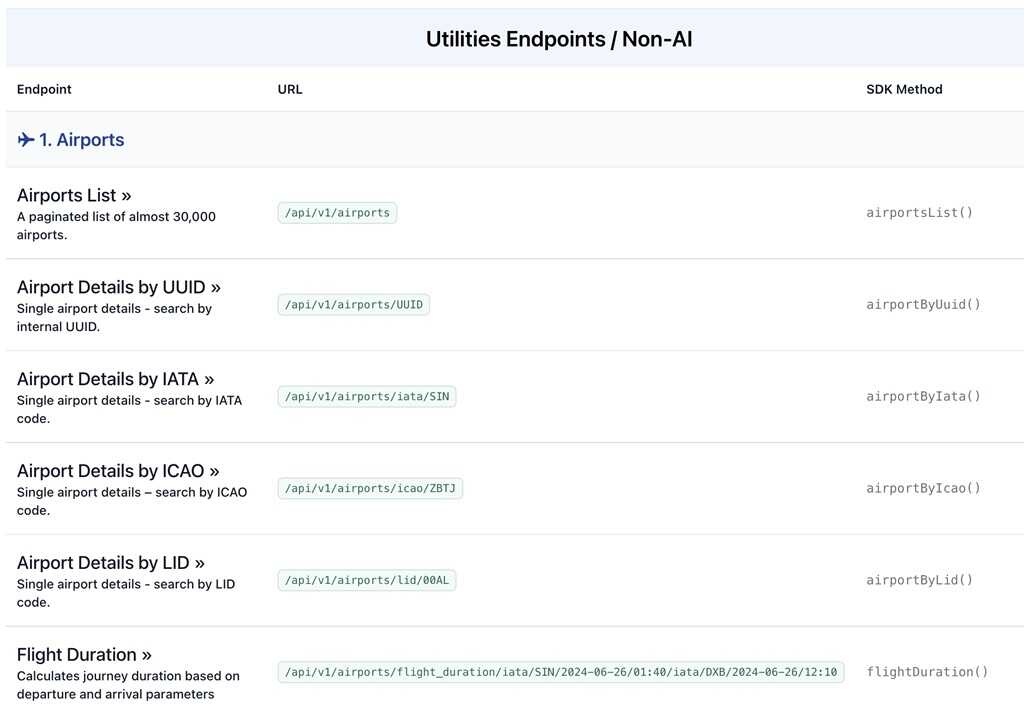The height and width of the screenshot is (724, 1024).
Task: Click the airportByIcao() SDK method
Action: (x=923, y=489)
